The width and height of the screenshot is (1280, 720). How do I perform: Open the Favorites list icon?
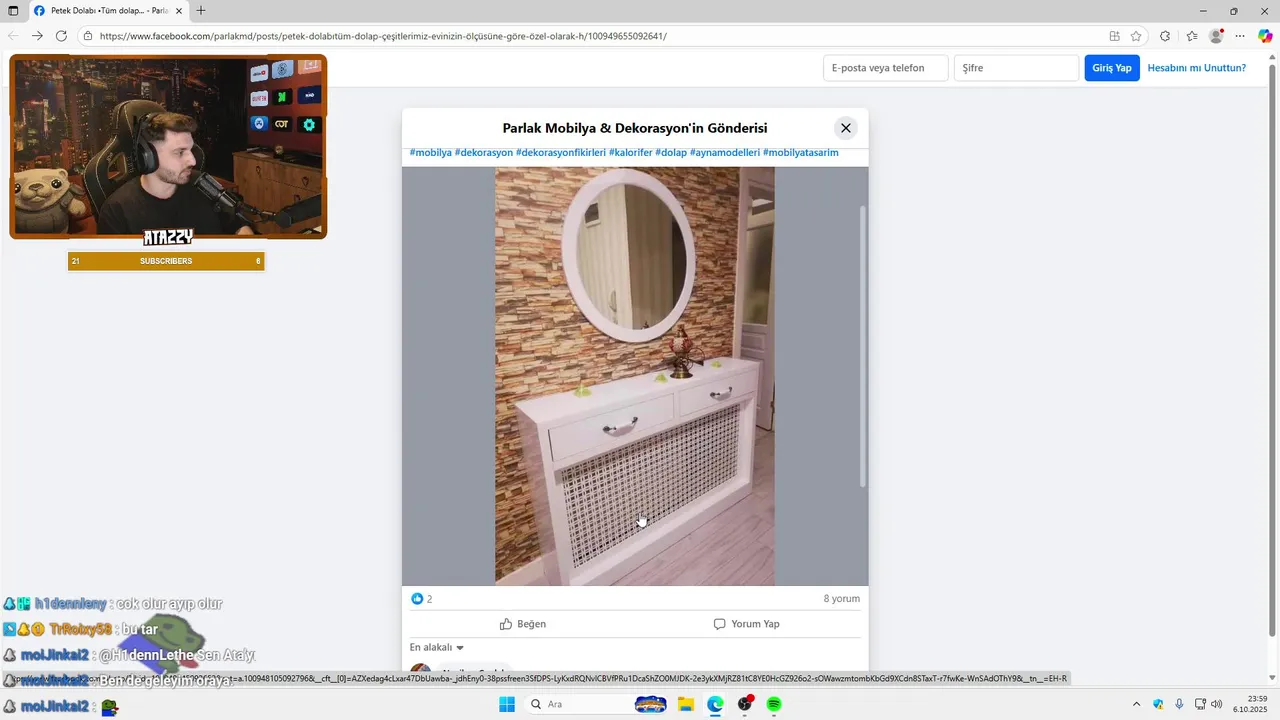(x=1192, y=36)
